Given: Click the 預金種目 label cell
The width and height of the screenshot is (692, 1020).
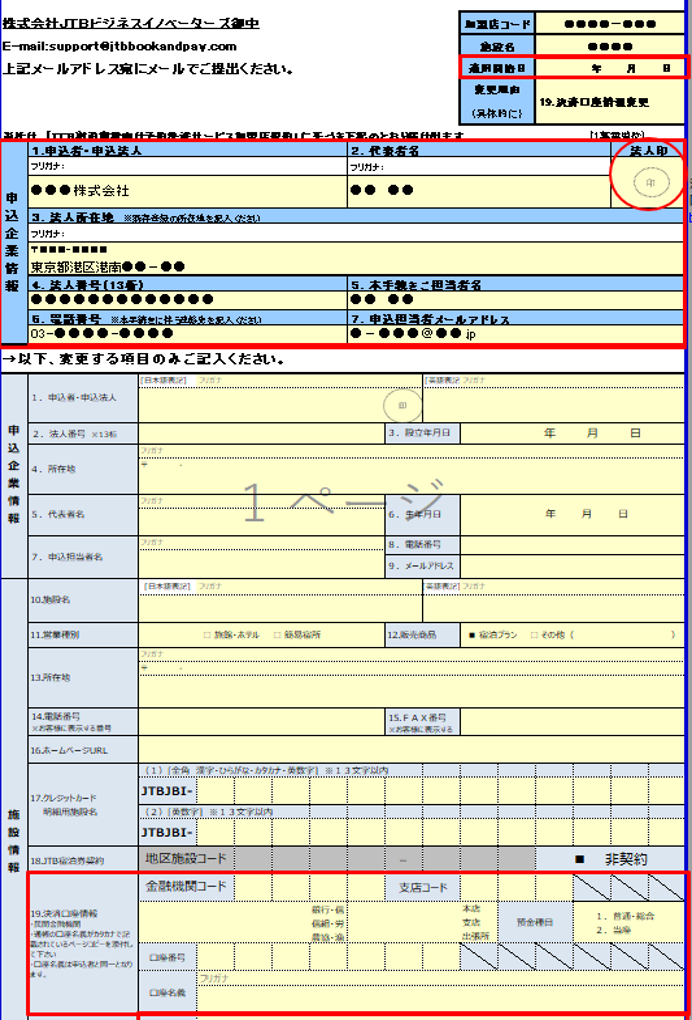Looking at the screenshot, I should pos(535,922).
